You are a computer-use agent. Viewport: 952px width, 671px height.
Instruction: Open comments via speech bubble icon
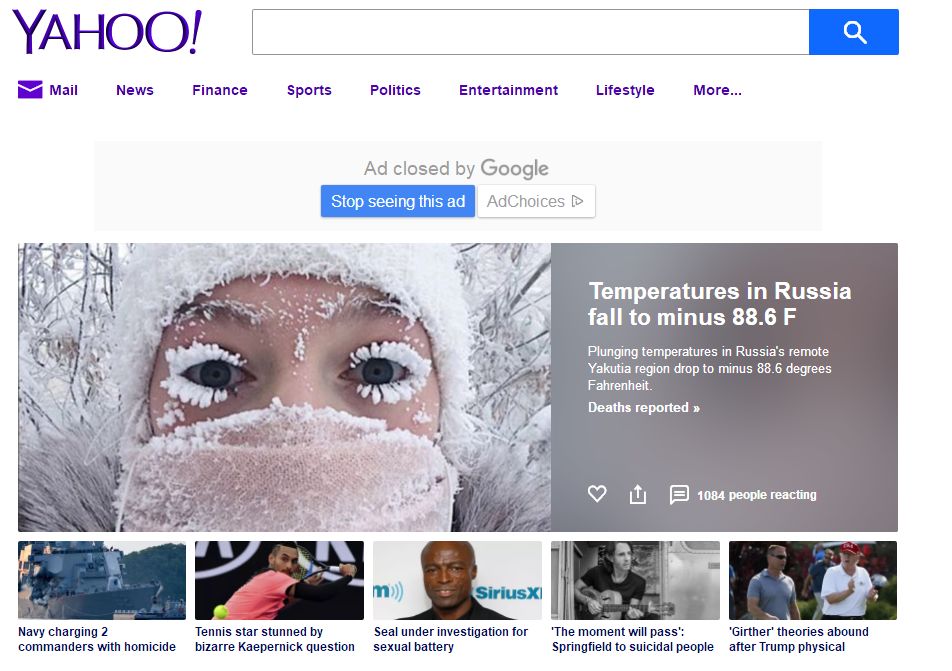coord(679,494)
